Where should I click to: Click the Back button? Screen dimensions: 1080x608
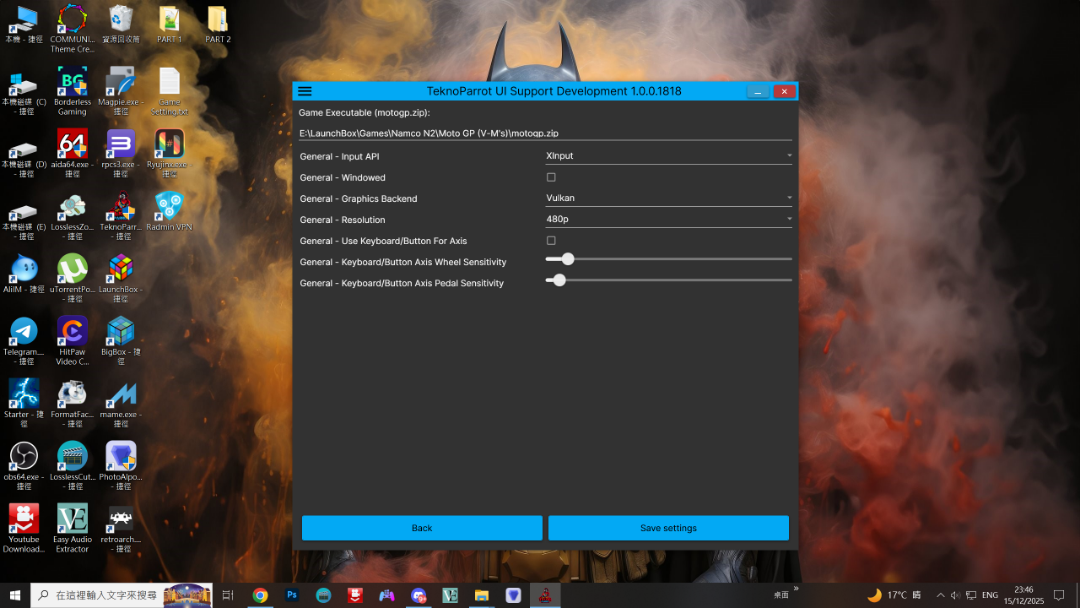(x=422, y=528)
